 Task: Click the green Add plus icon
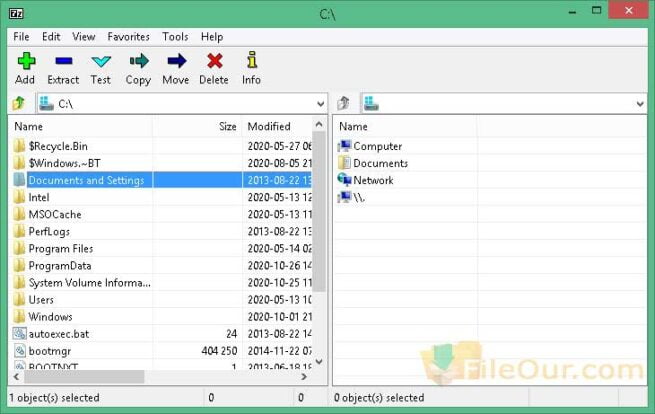[x=26, y=61]
